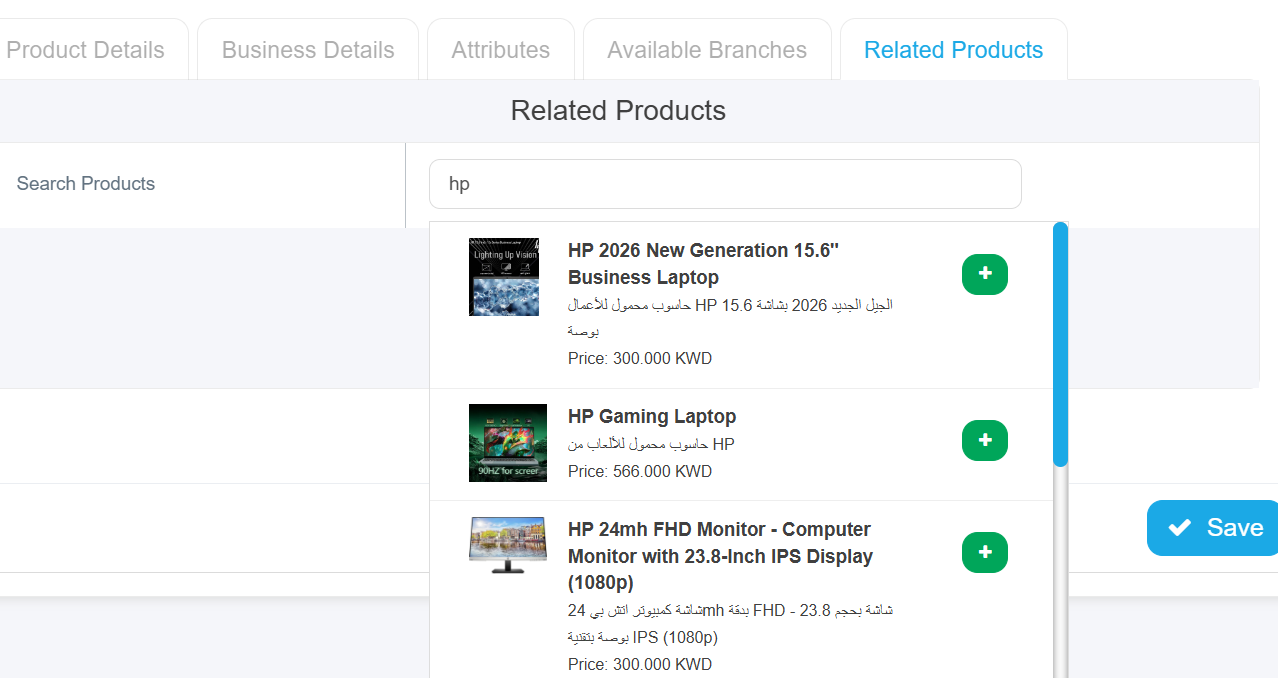Screen dimensions: 1278x678
Task: Add HP 24mh FHD Monitor with plus icon
Action: coord(985,552)
